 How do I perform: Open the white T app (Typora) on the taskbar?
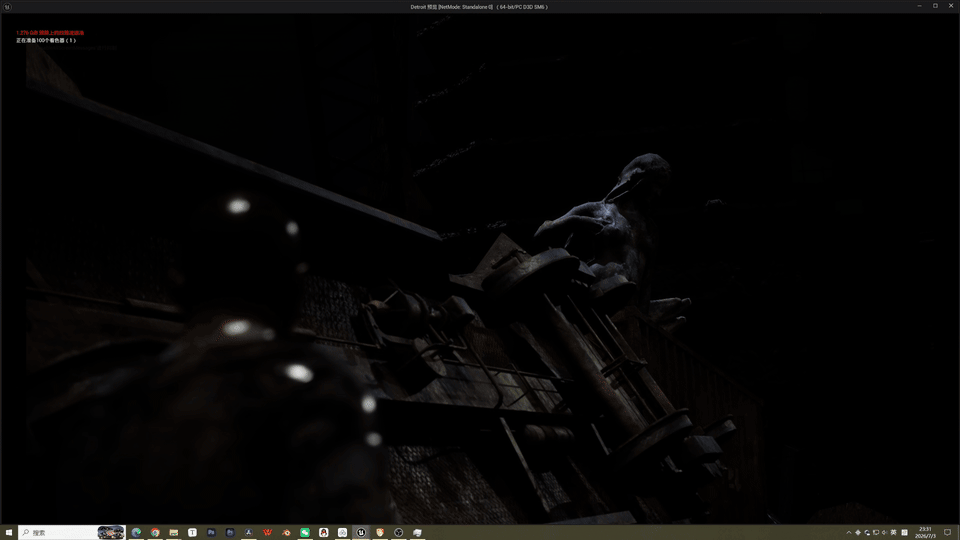tap(192, 533)
